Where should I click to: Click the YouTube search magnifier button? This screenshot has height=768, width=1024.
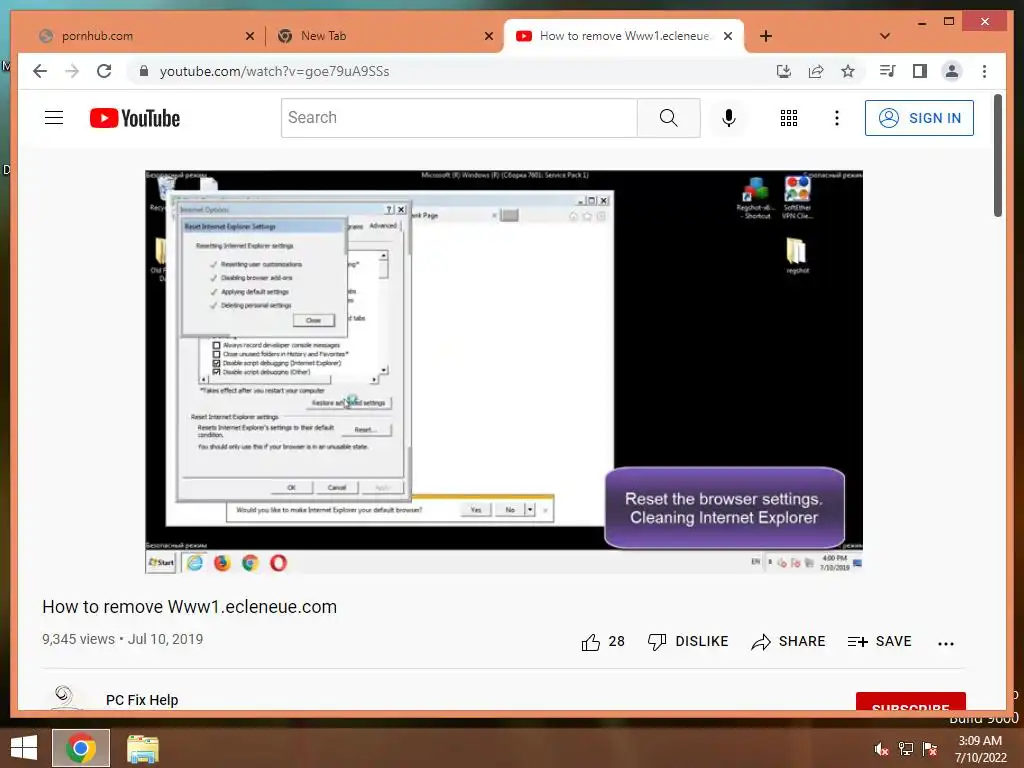coord(669,118)
